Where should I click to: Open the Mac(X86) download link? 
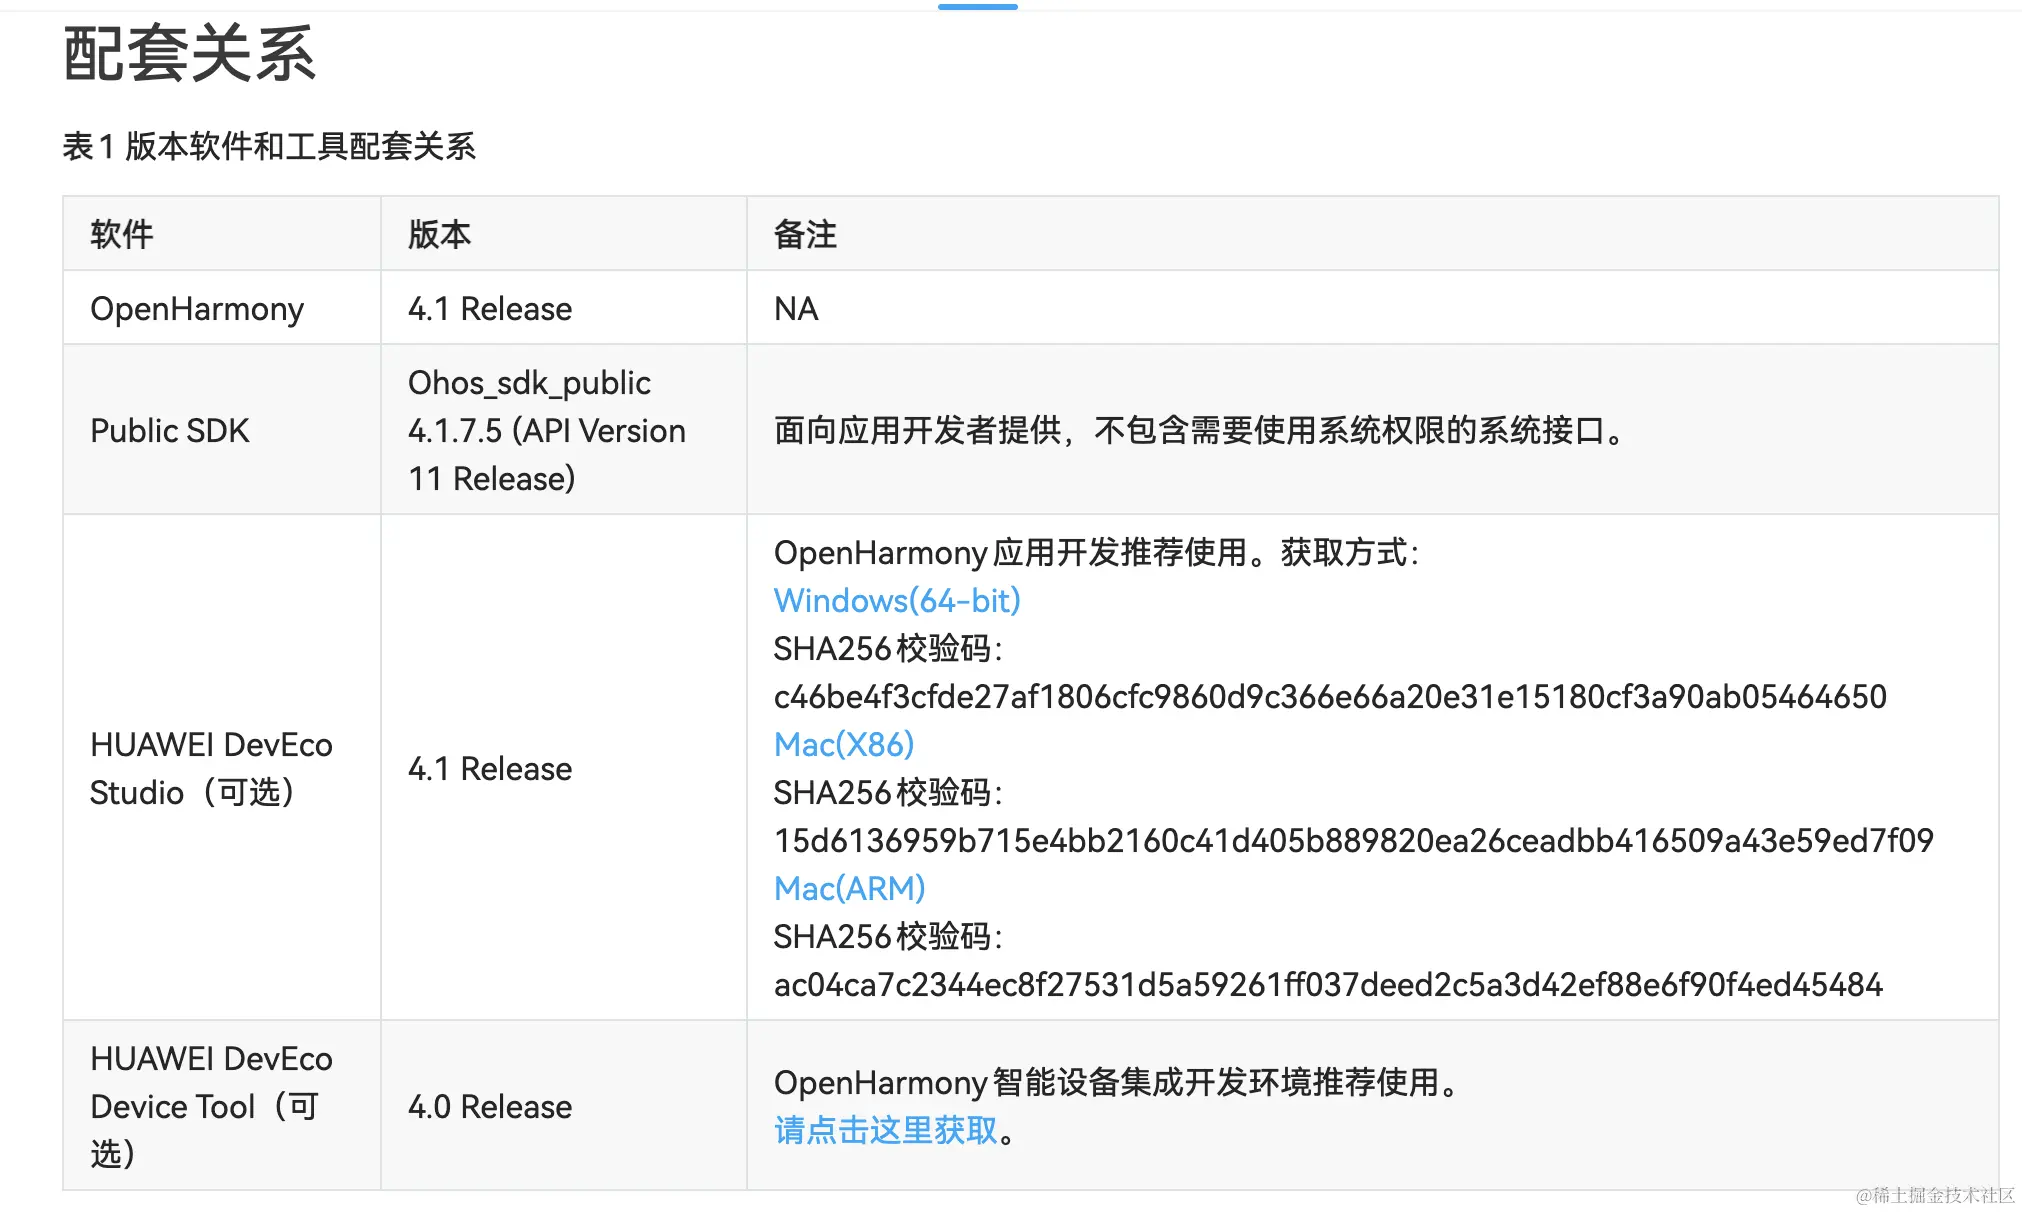pyautogui.click(x=843, y=744)
